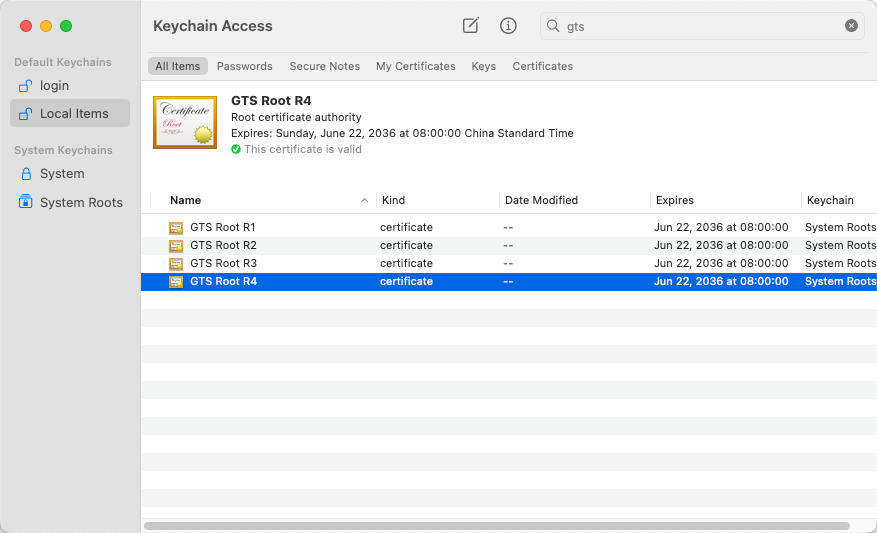Select the Local Items keychain
This screenshot has height=533, width=877.
(73, 114)
